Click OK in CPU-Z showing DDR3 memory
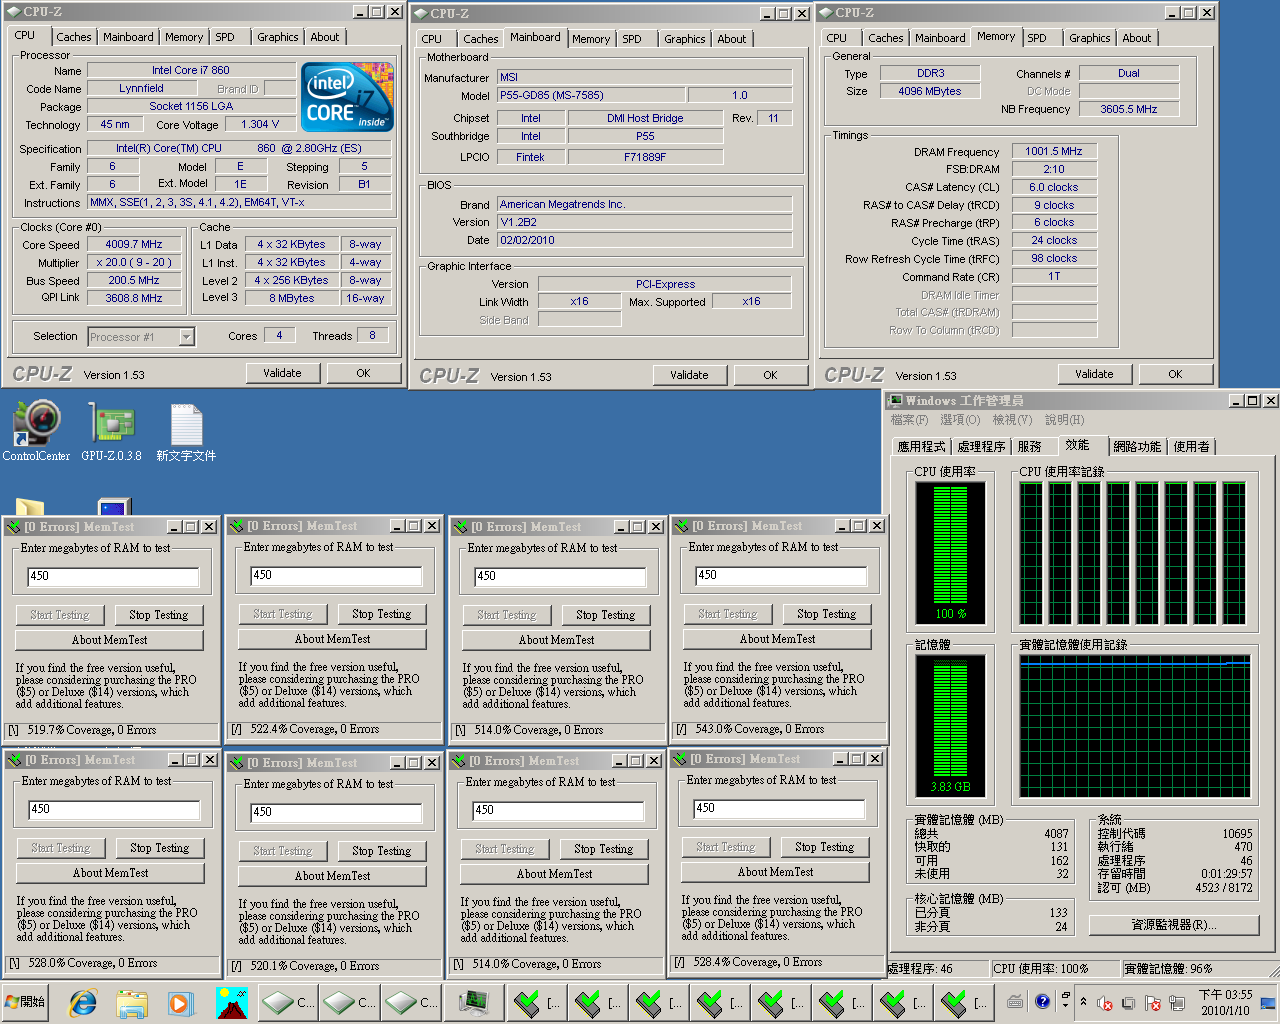The height and width of the screenshot is (1024, 1280). coord(1175,374)
